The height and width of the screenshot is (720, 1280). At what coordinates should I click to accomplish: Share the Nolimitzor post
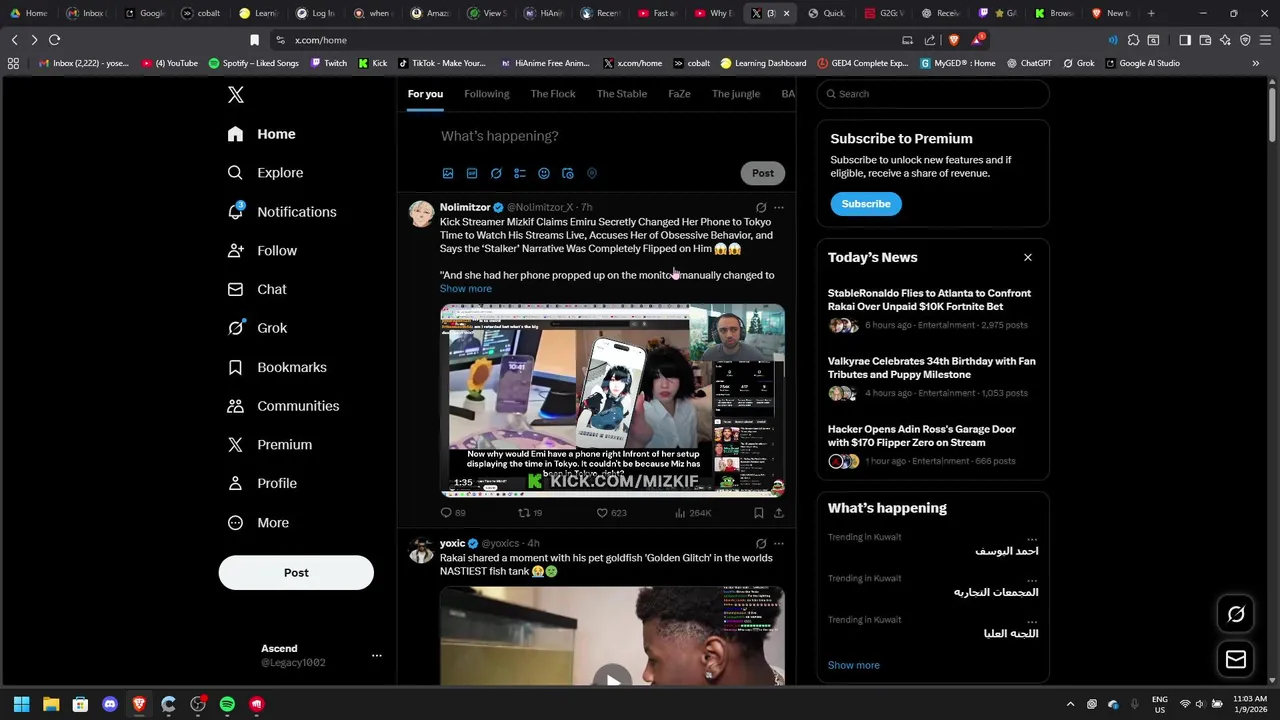click(779, 513)
